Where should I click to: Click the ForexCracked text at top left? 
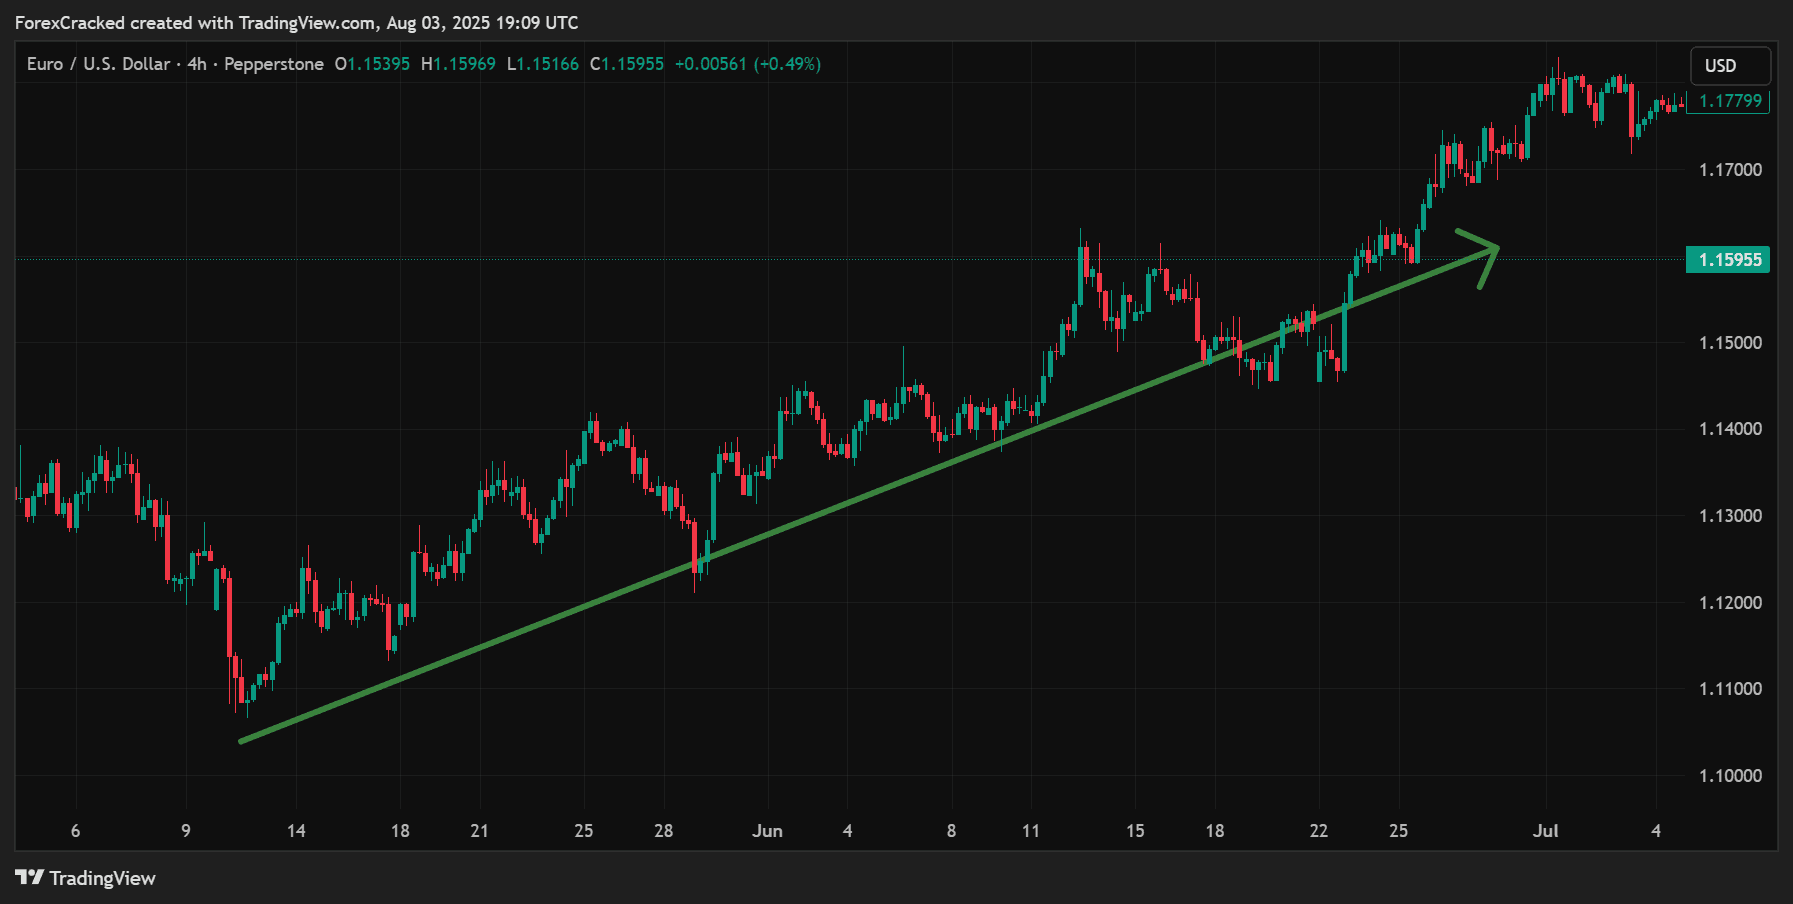pos(68,22)
